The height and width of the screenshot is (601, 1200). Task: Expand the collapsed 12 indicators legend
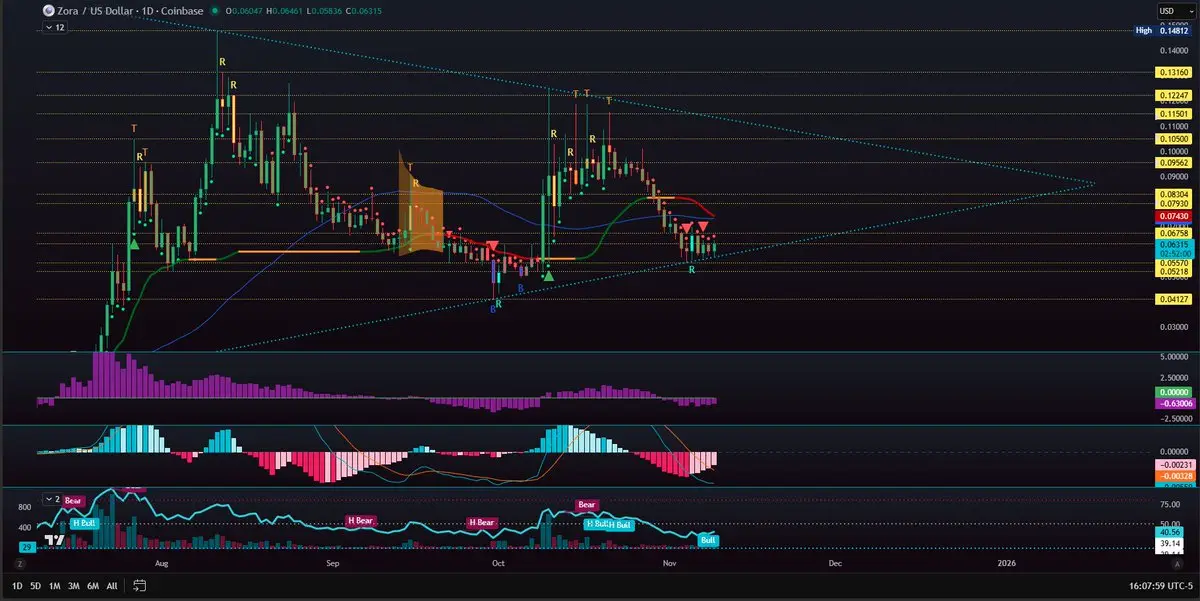click(x=55, y=28)
